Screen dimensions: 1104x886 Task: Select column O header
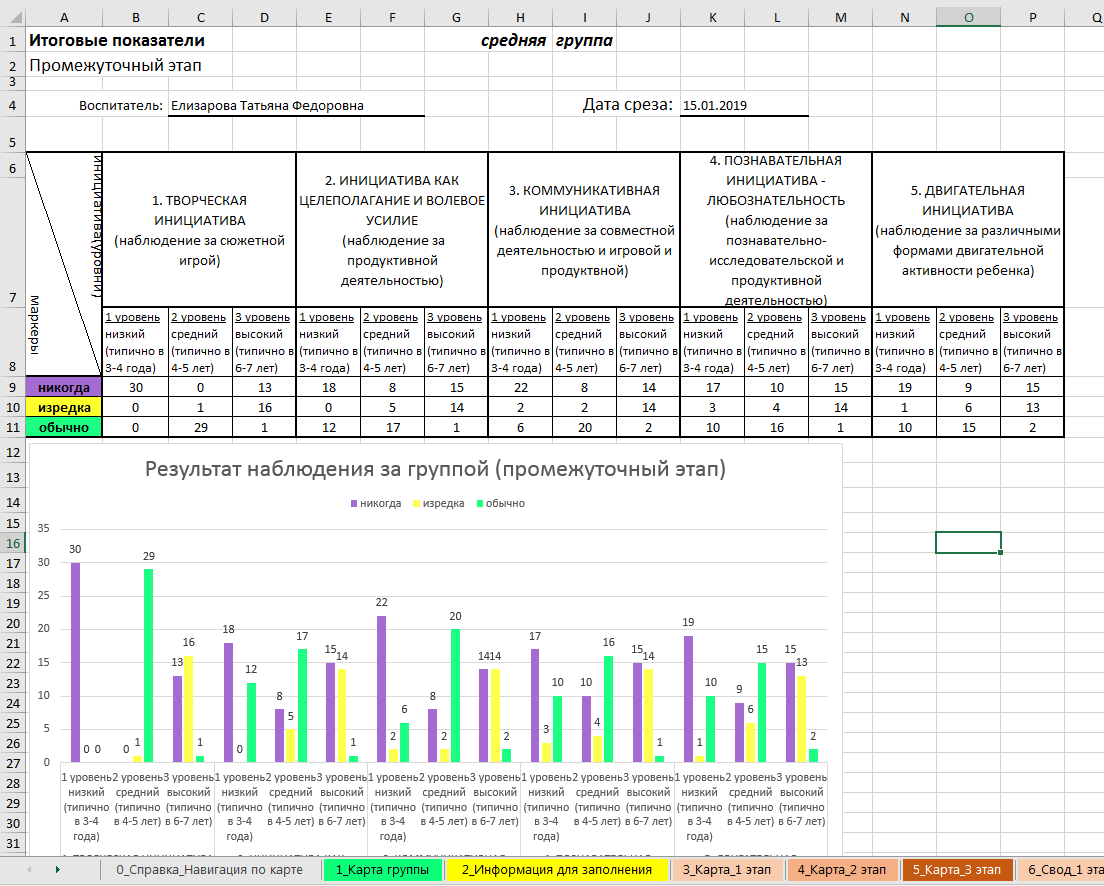tap(968, 18)
